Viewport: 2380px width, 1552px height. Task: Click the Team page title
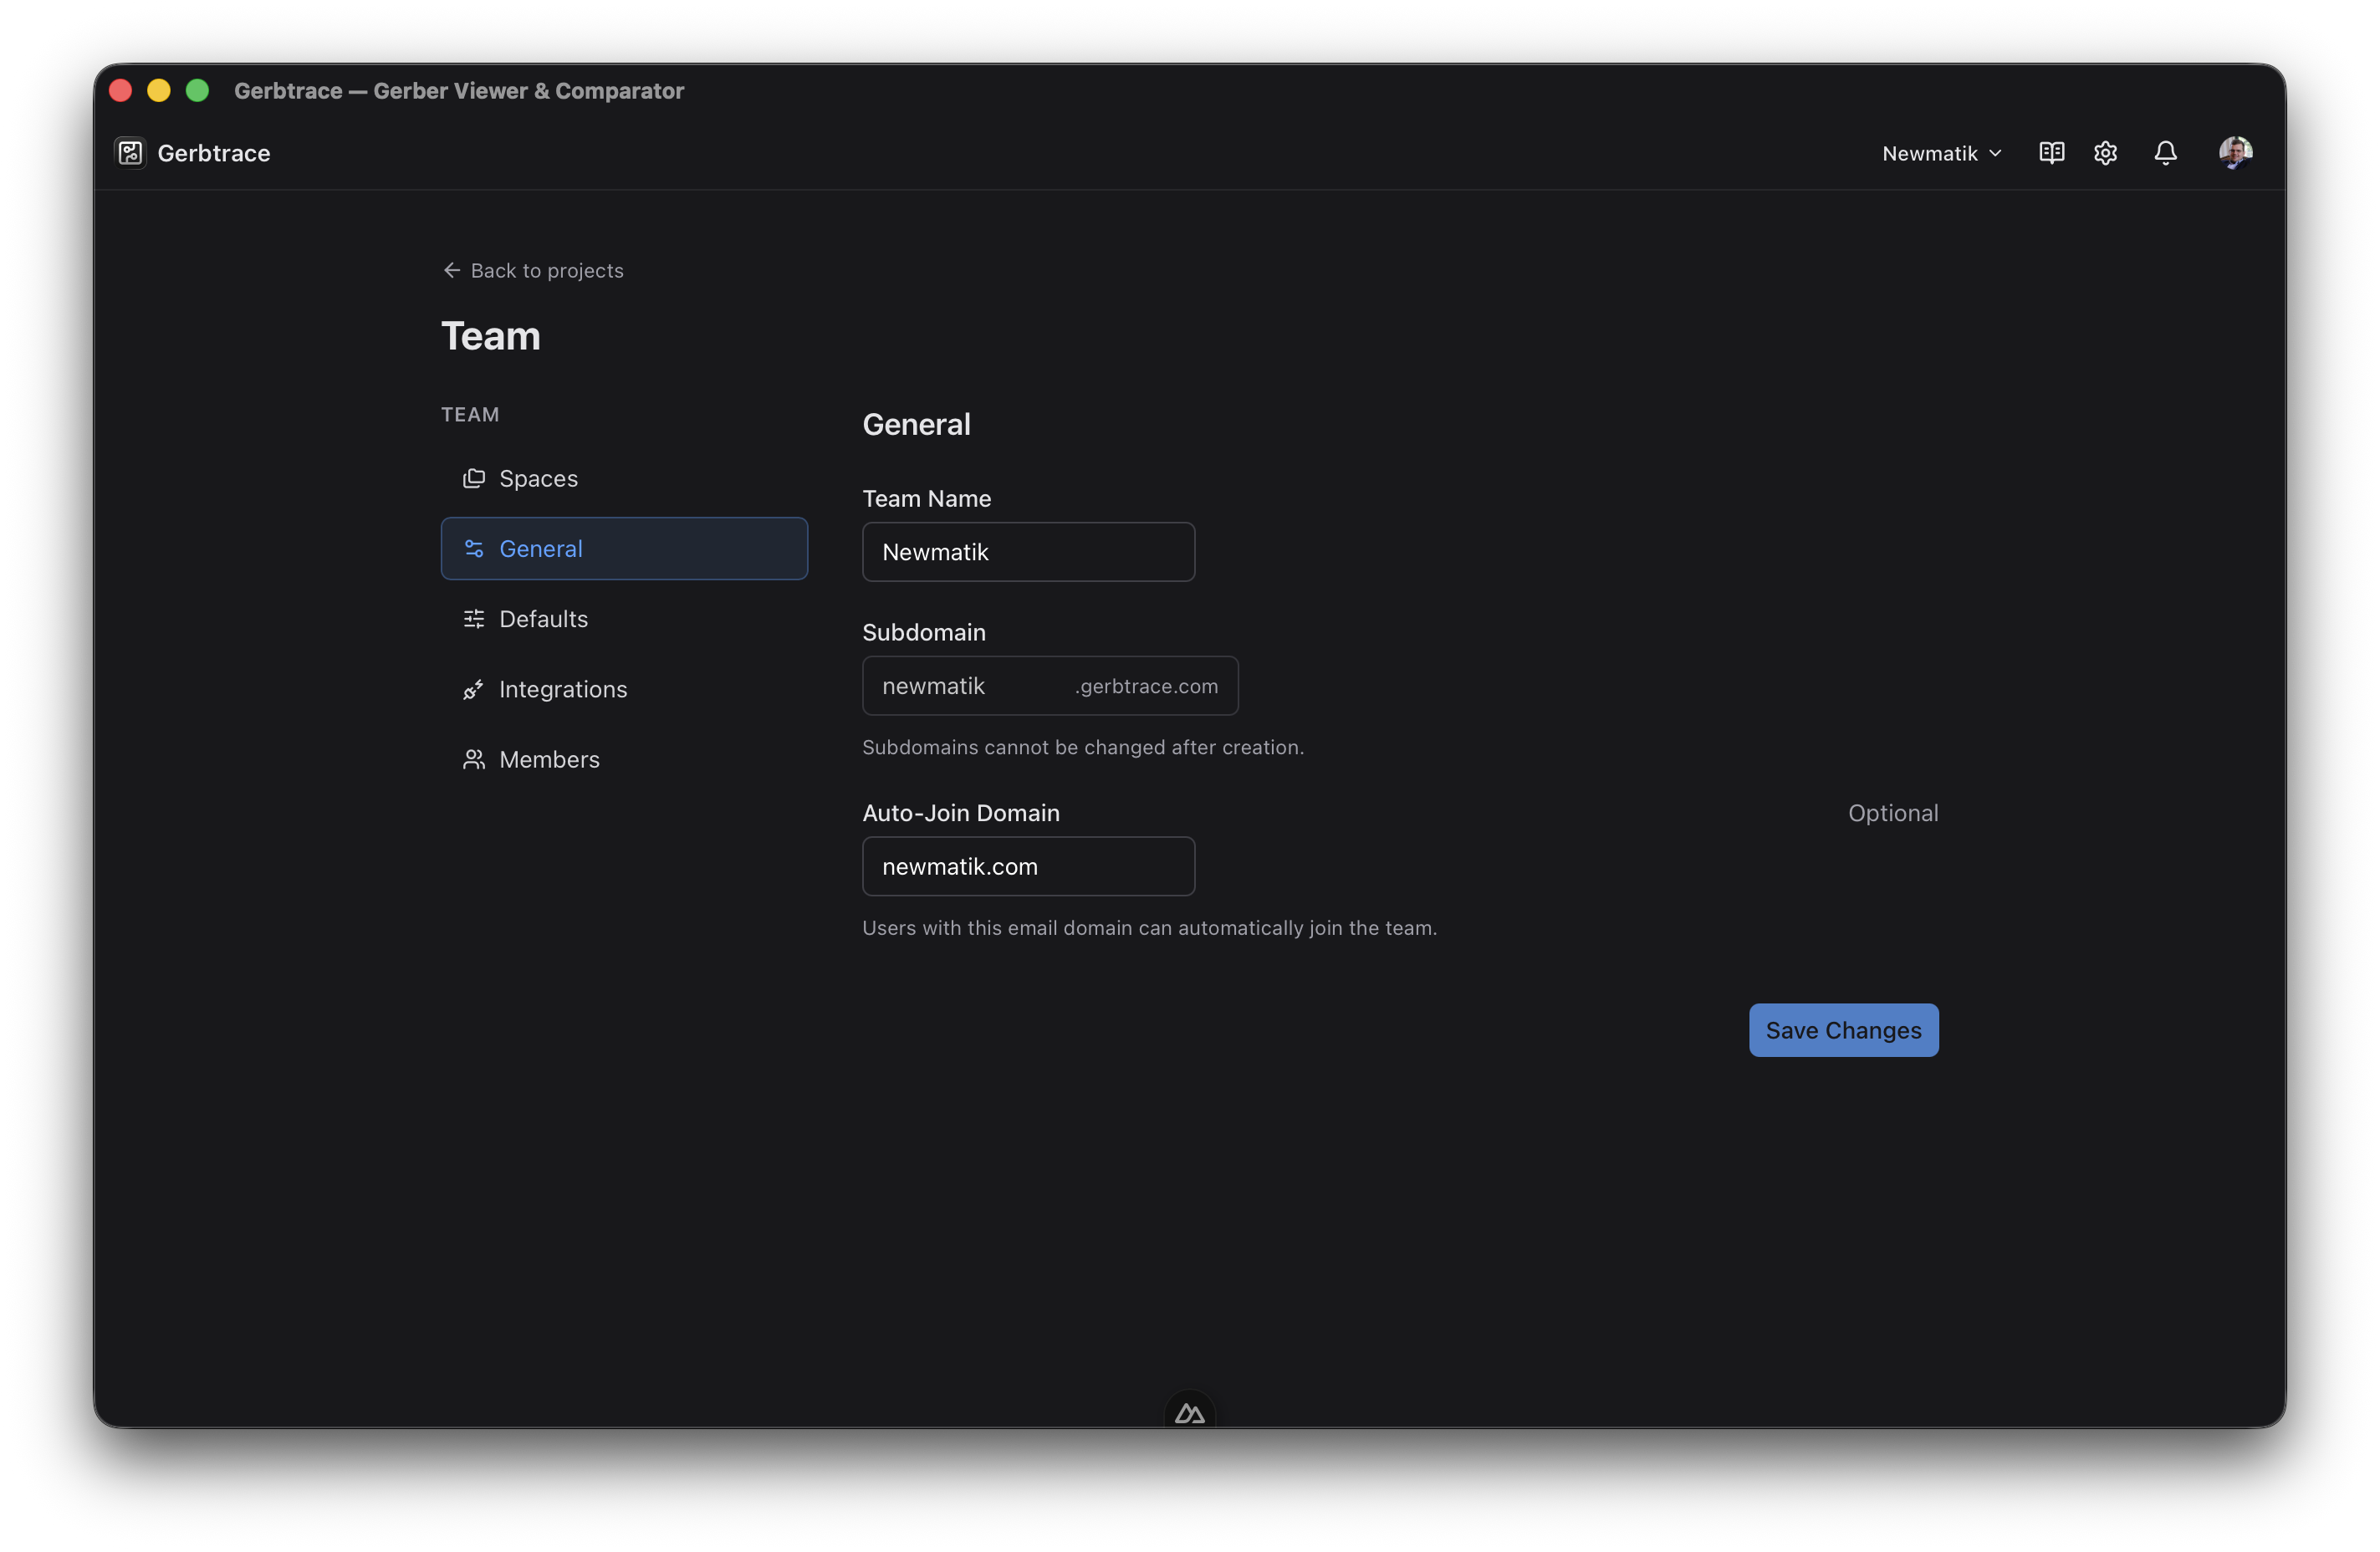(x=491, y=336)
